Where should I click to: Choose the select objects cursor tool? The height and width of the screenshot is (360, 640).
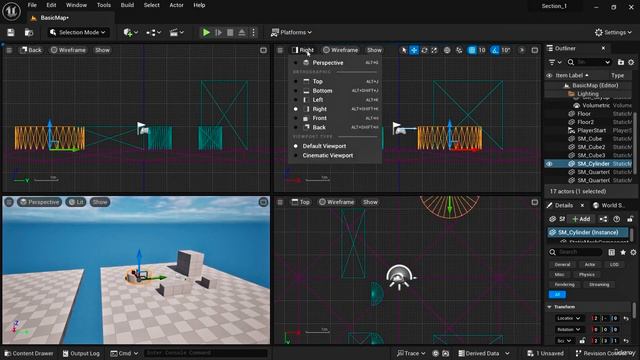404,50
